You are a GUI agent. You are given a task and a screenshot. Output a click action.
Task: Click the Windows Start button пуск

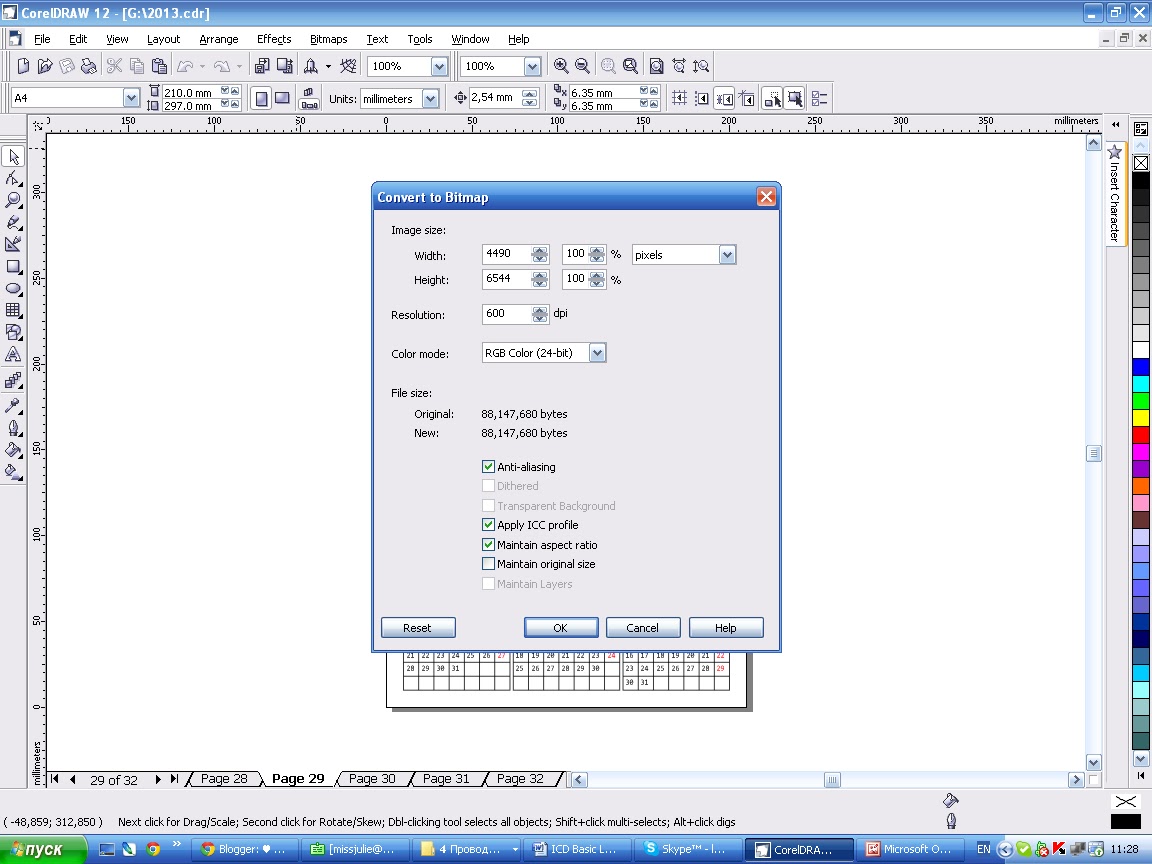pos(43,849)
